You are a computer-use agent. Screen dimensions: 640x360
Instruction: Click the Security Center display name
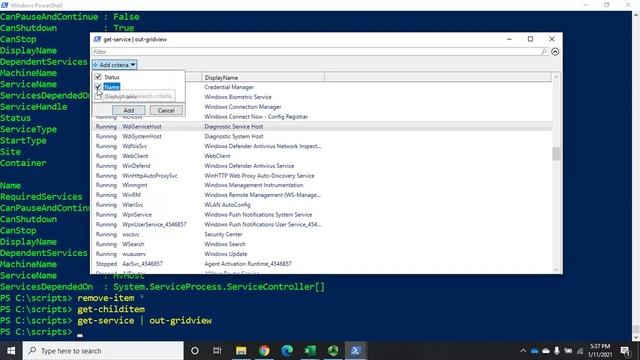(x=223, y=234)
